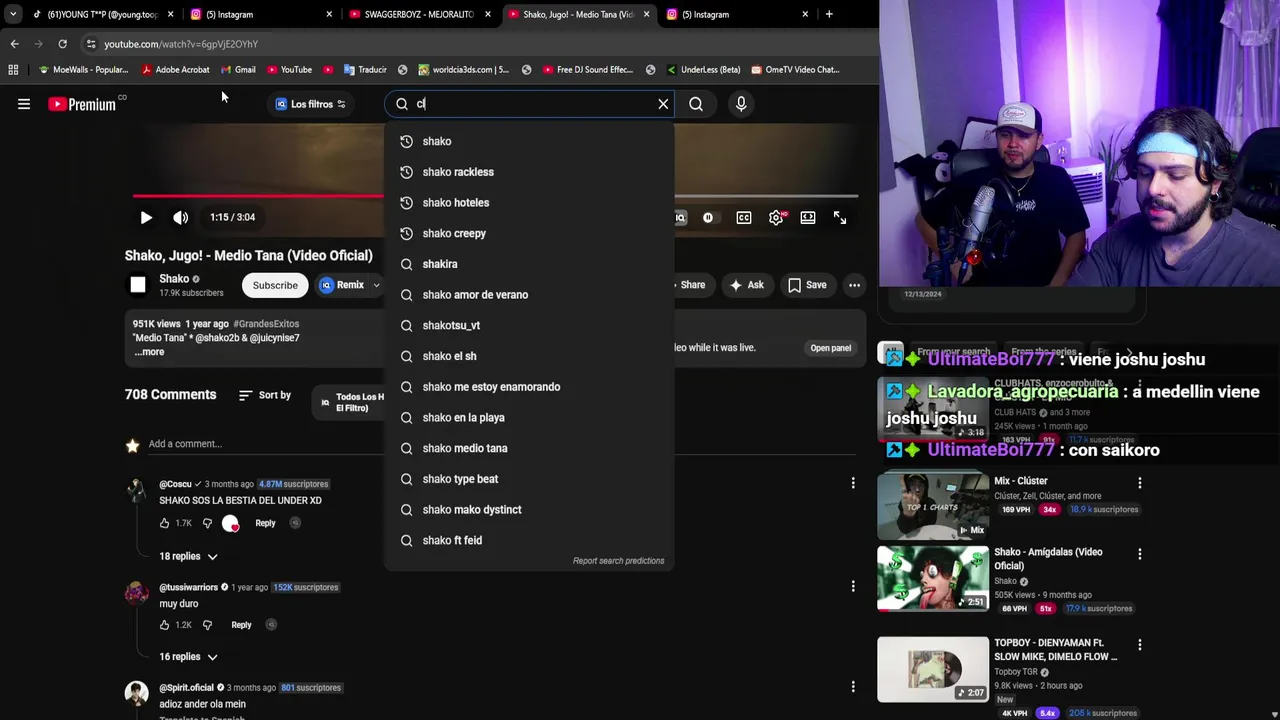1280x720 pixels.
Task: Save the video to a playlist
Action: (x=807, y=285)
